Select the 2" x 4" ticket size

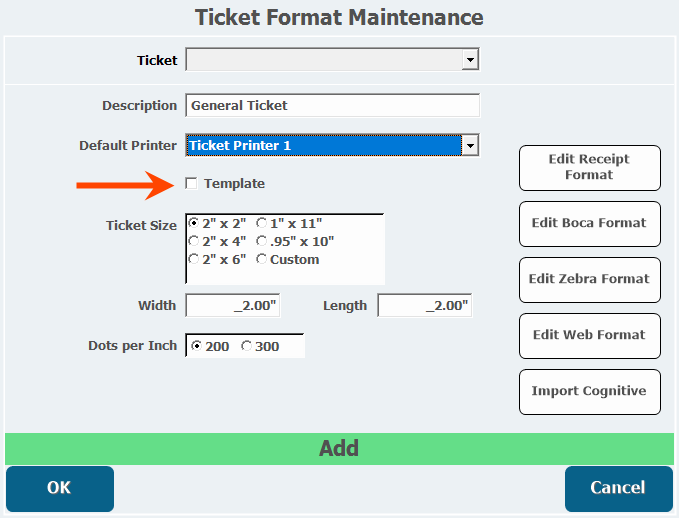click(x=194, y=241)
